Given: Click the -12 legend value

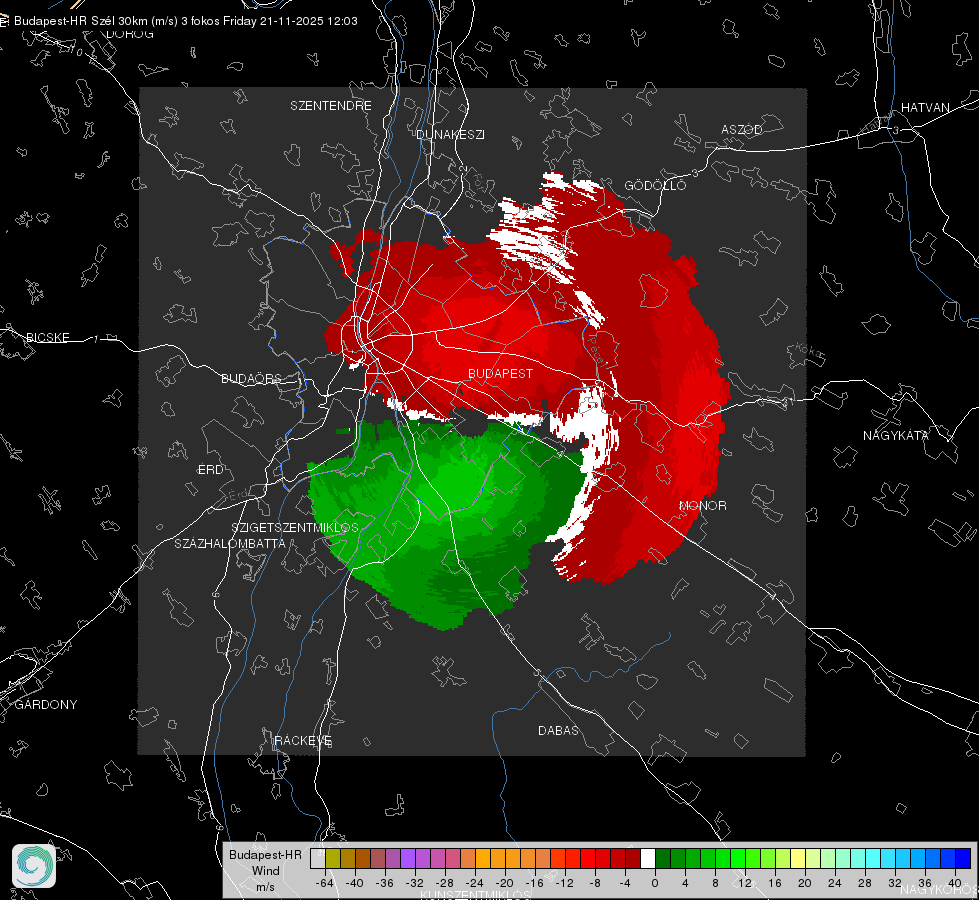Looking at the screenshot, I should [x=564, y=883].
